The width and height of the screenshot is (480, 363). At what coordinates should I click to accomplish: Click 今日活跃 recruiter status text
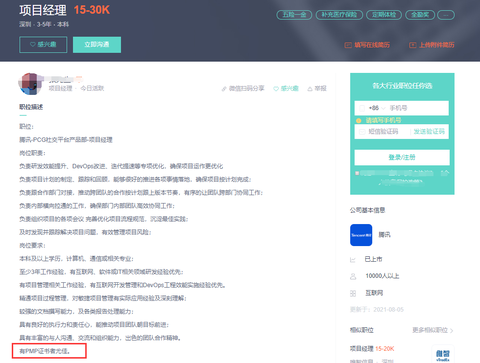tap(92, 88)
